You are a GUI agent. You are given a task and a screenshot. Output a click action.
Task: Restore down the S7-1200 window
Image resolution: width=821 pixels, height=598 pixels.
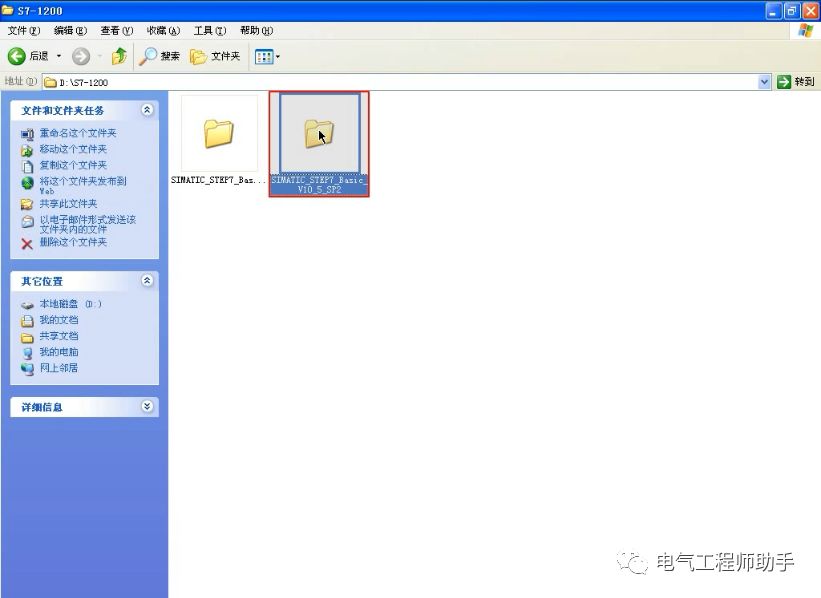[x=792, y=10]
